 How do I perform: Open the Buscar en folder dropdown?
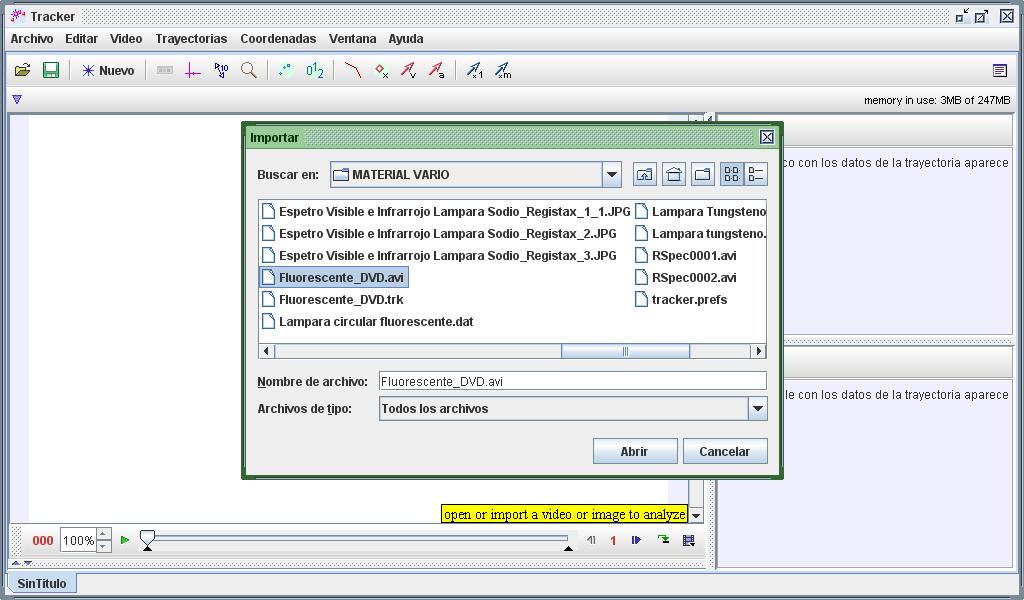611,173
